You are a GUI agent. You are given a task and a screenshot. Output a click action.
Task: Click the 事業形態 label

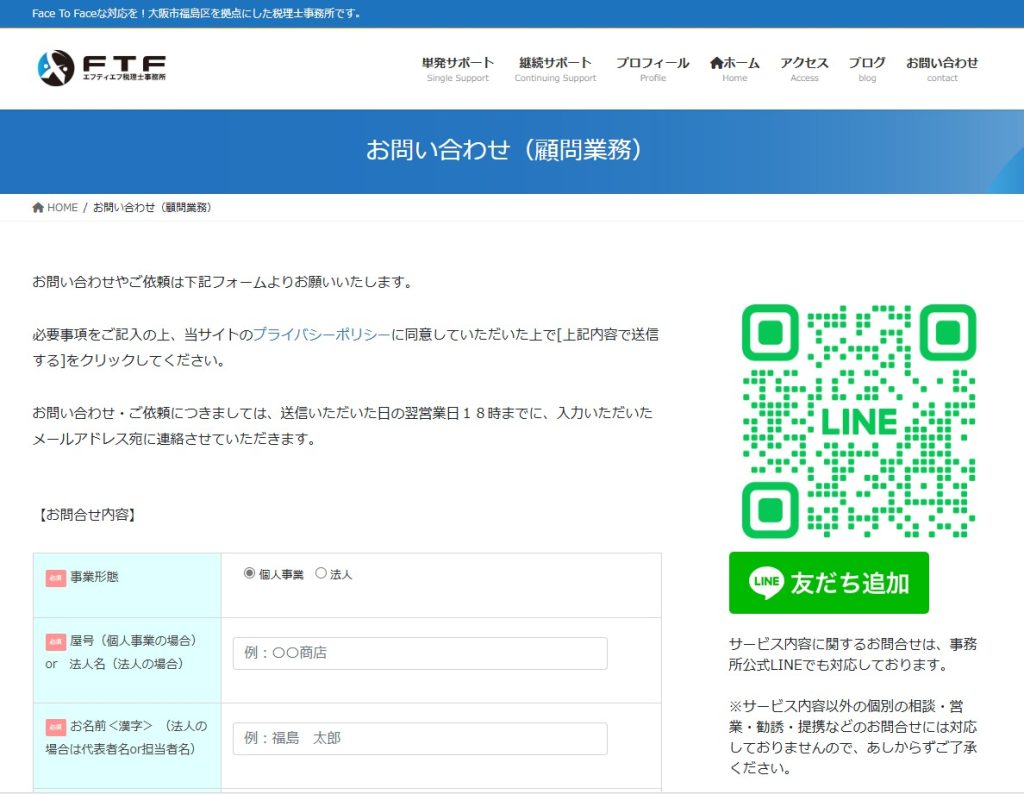(x=95, y=577)
